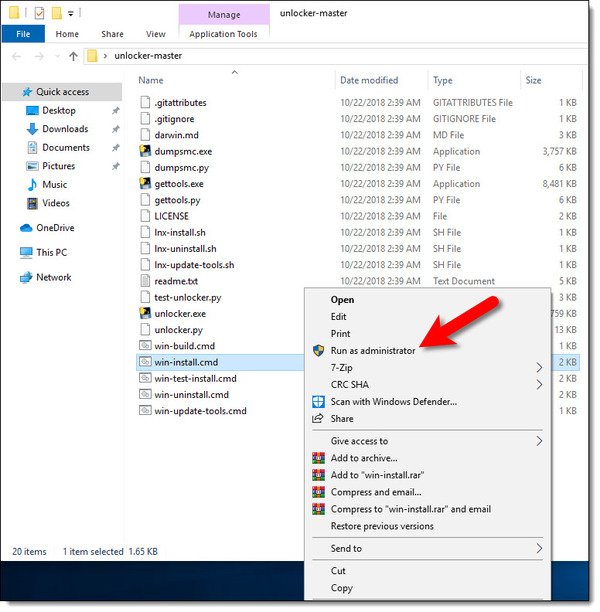Click the win-uninstall.cmd file icon
The height and width of the screenshot is (612, 600).
pyautogui.click(x=145, y=394)
